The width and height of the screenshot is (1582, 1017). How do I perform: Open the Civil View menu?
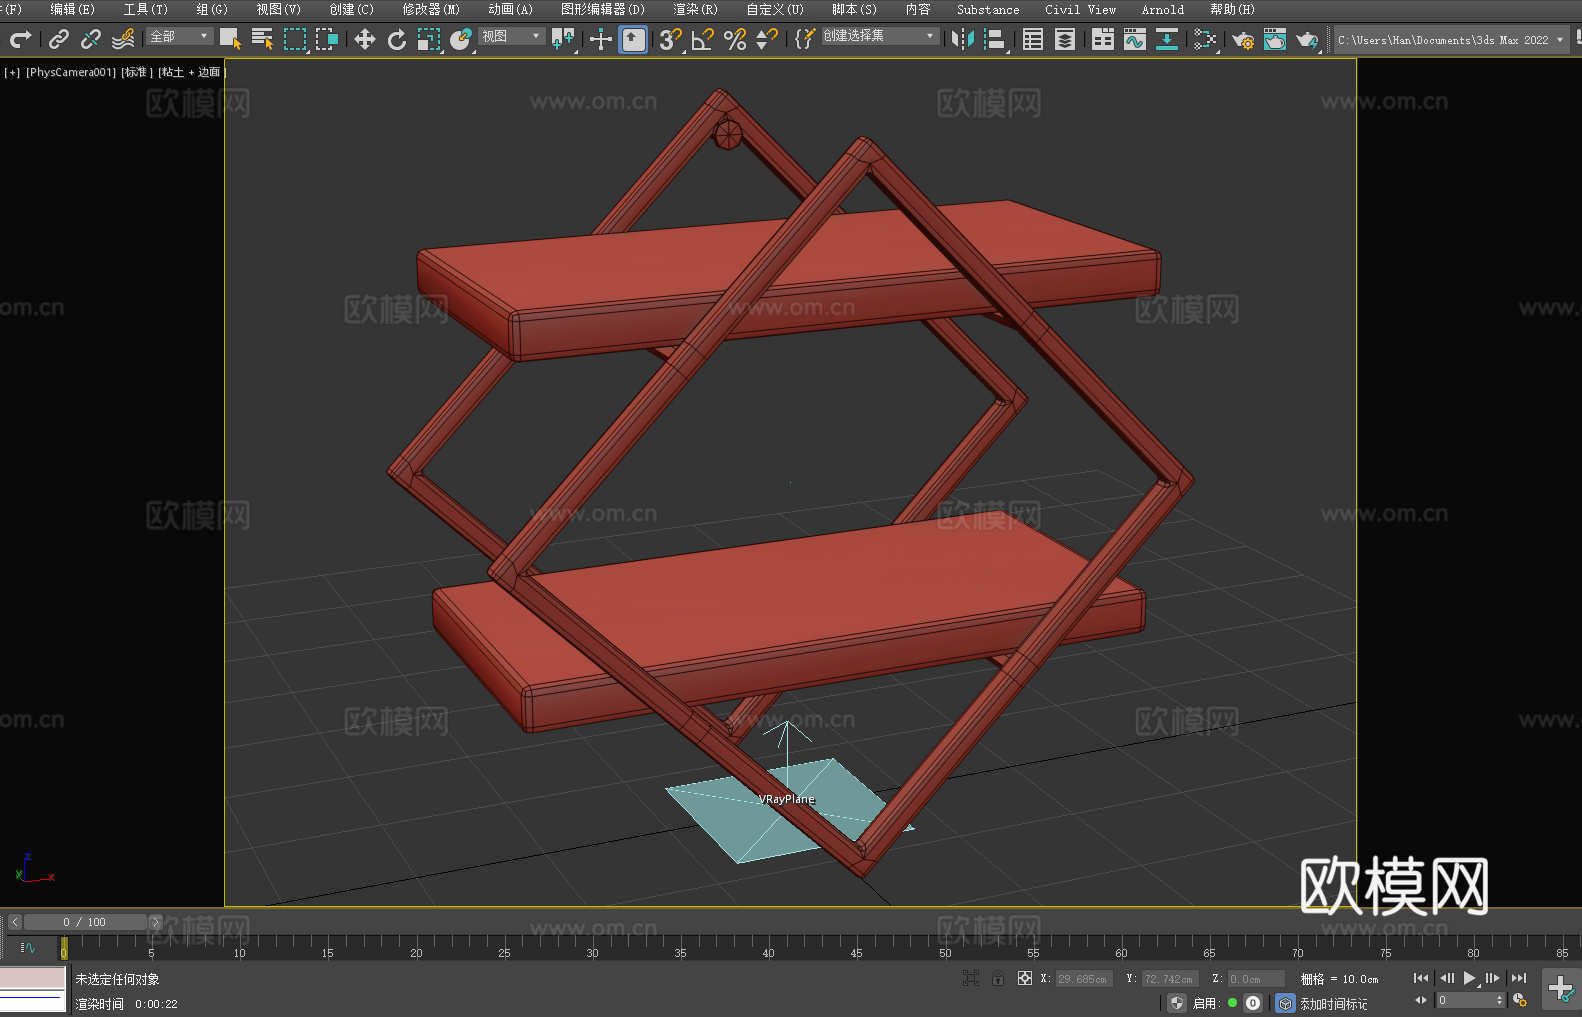click(x=1080, y=9)
